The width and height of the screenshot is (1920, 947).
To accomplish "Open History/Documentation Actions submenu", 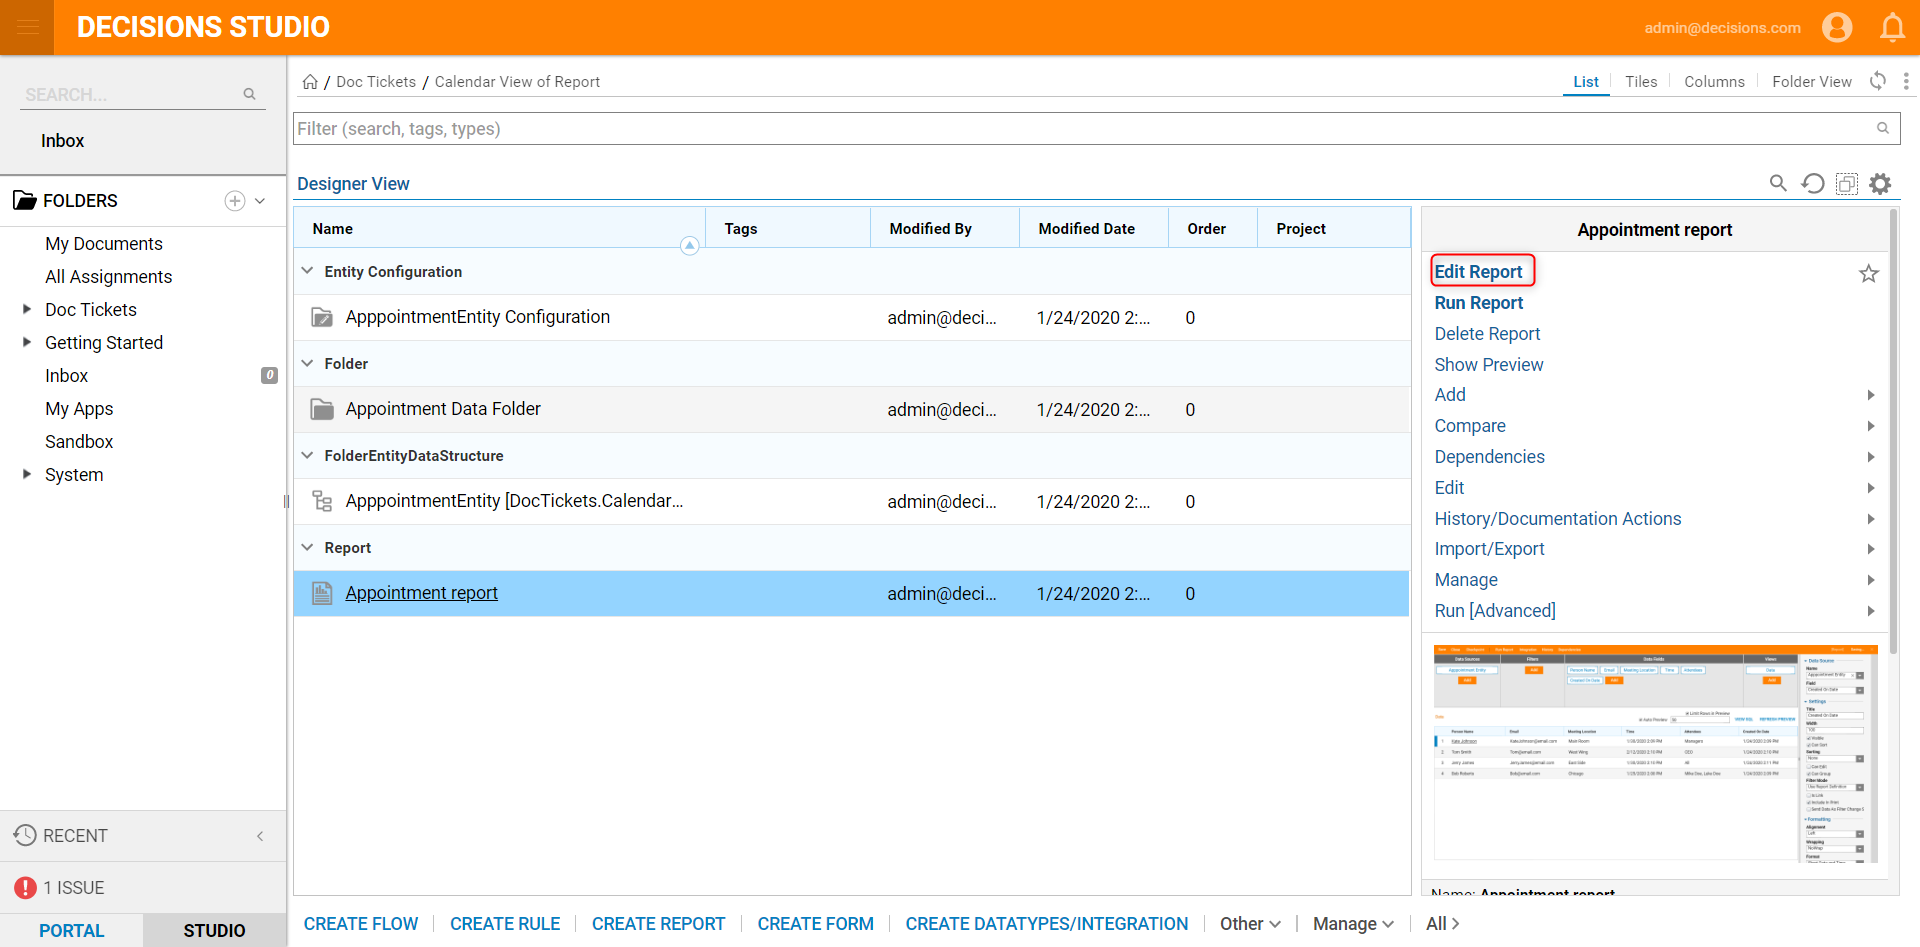I will [1655, 519].
